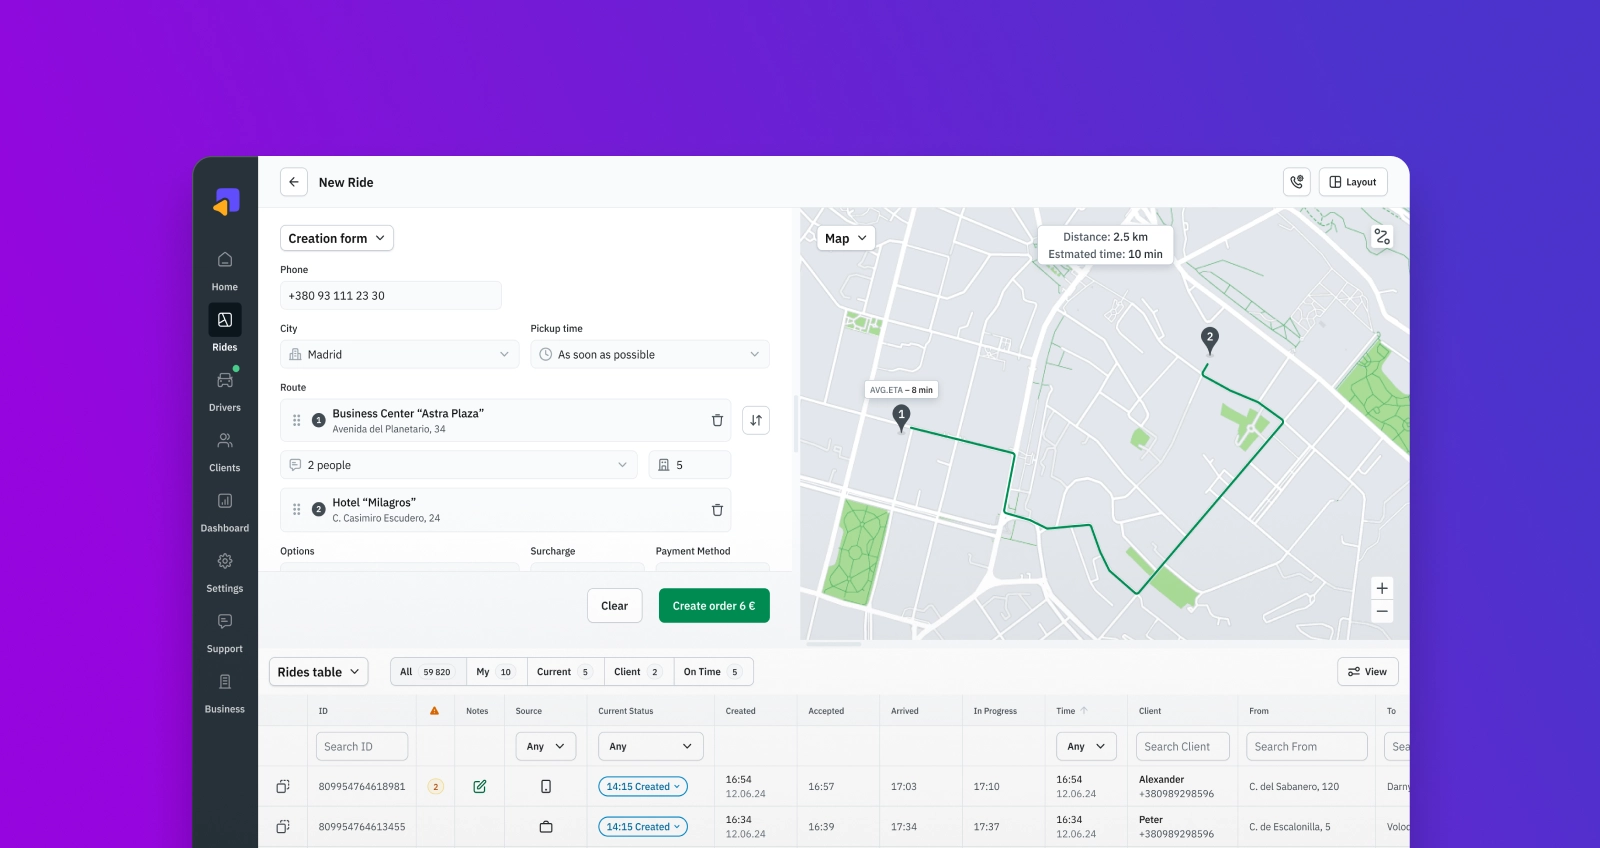Open Settings from sidebar
Screen dimensions: 1600x848
[x=224, y=573]
